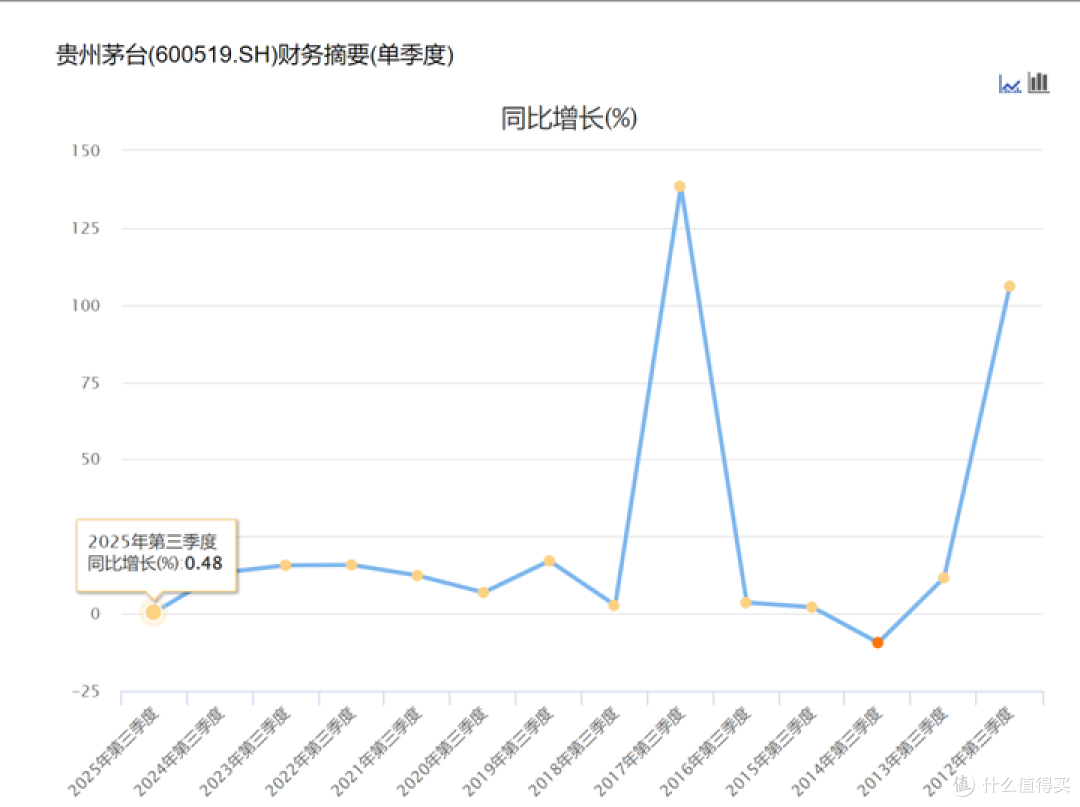The image size is (1080, 807).
Task: Click the 2020 third quarter data point
Action: [x=483, y=592]
